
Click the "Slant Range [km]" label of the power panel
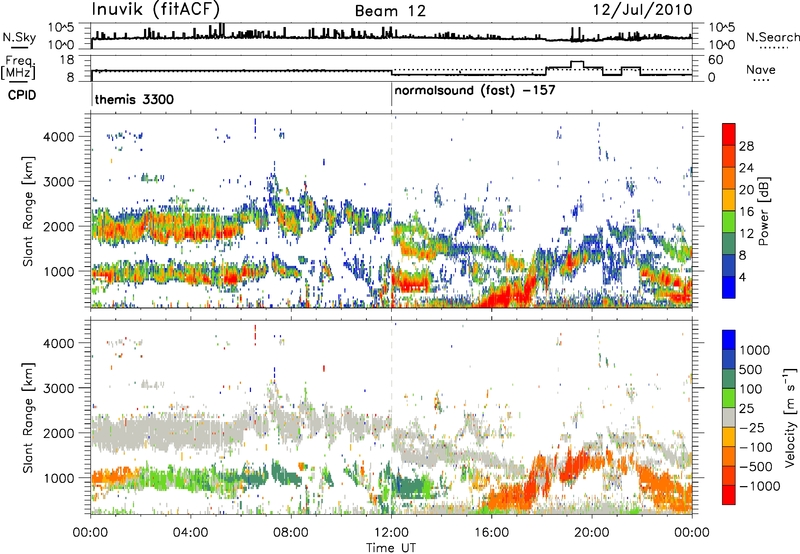(28, 211)
